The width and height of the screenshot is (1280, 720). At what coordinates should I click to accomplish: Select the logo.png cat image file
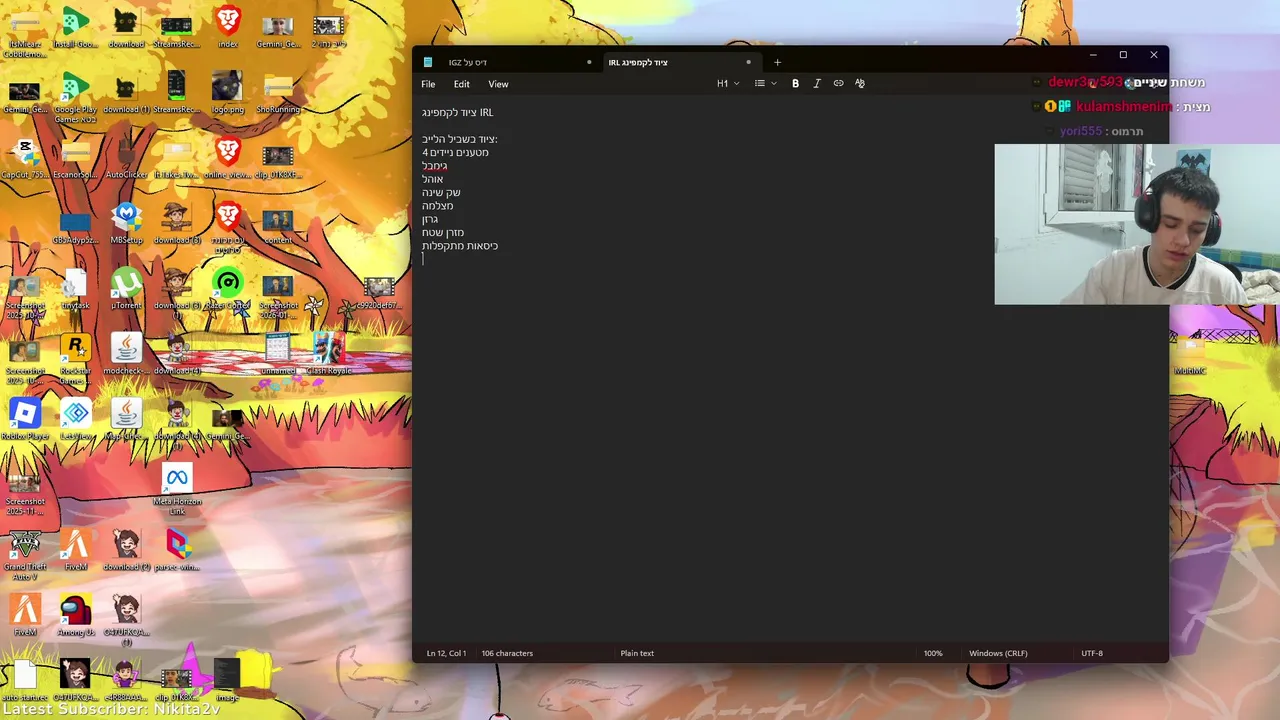pyautogui.click(x=228, y=93)
